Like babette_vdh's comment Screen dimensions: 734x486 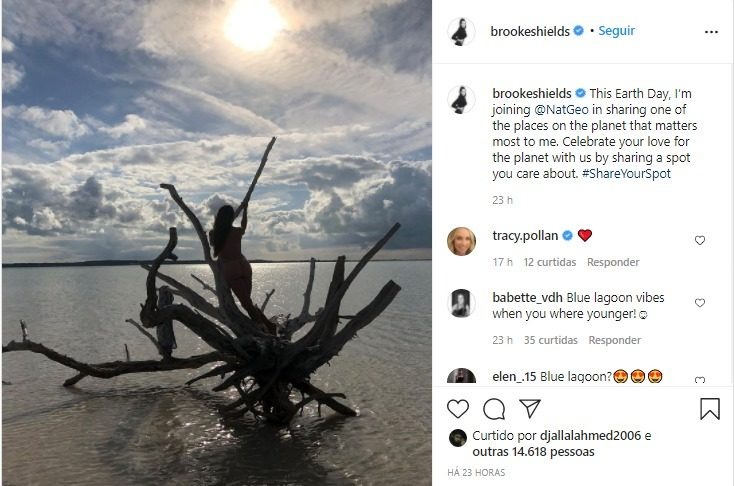(x=700, y=302)
